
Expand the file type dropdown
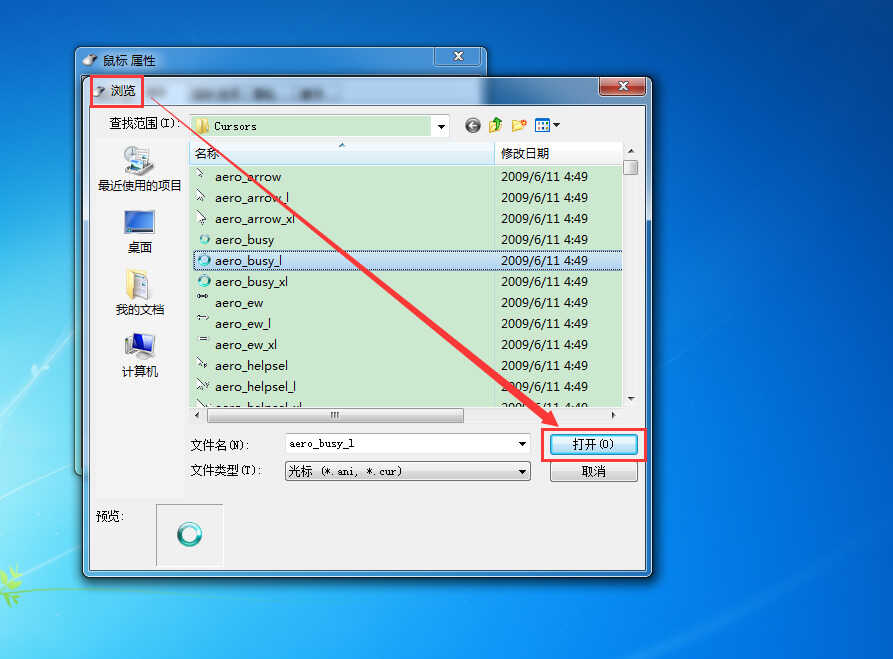coord(522,472)
